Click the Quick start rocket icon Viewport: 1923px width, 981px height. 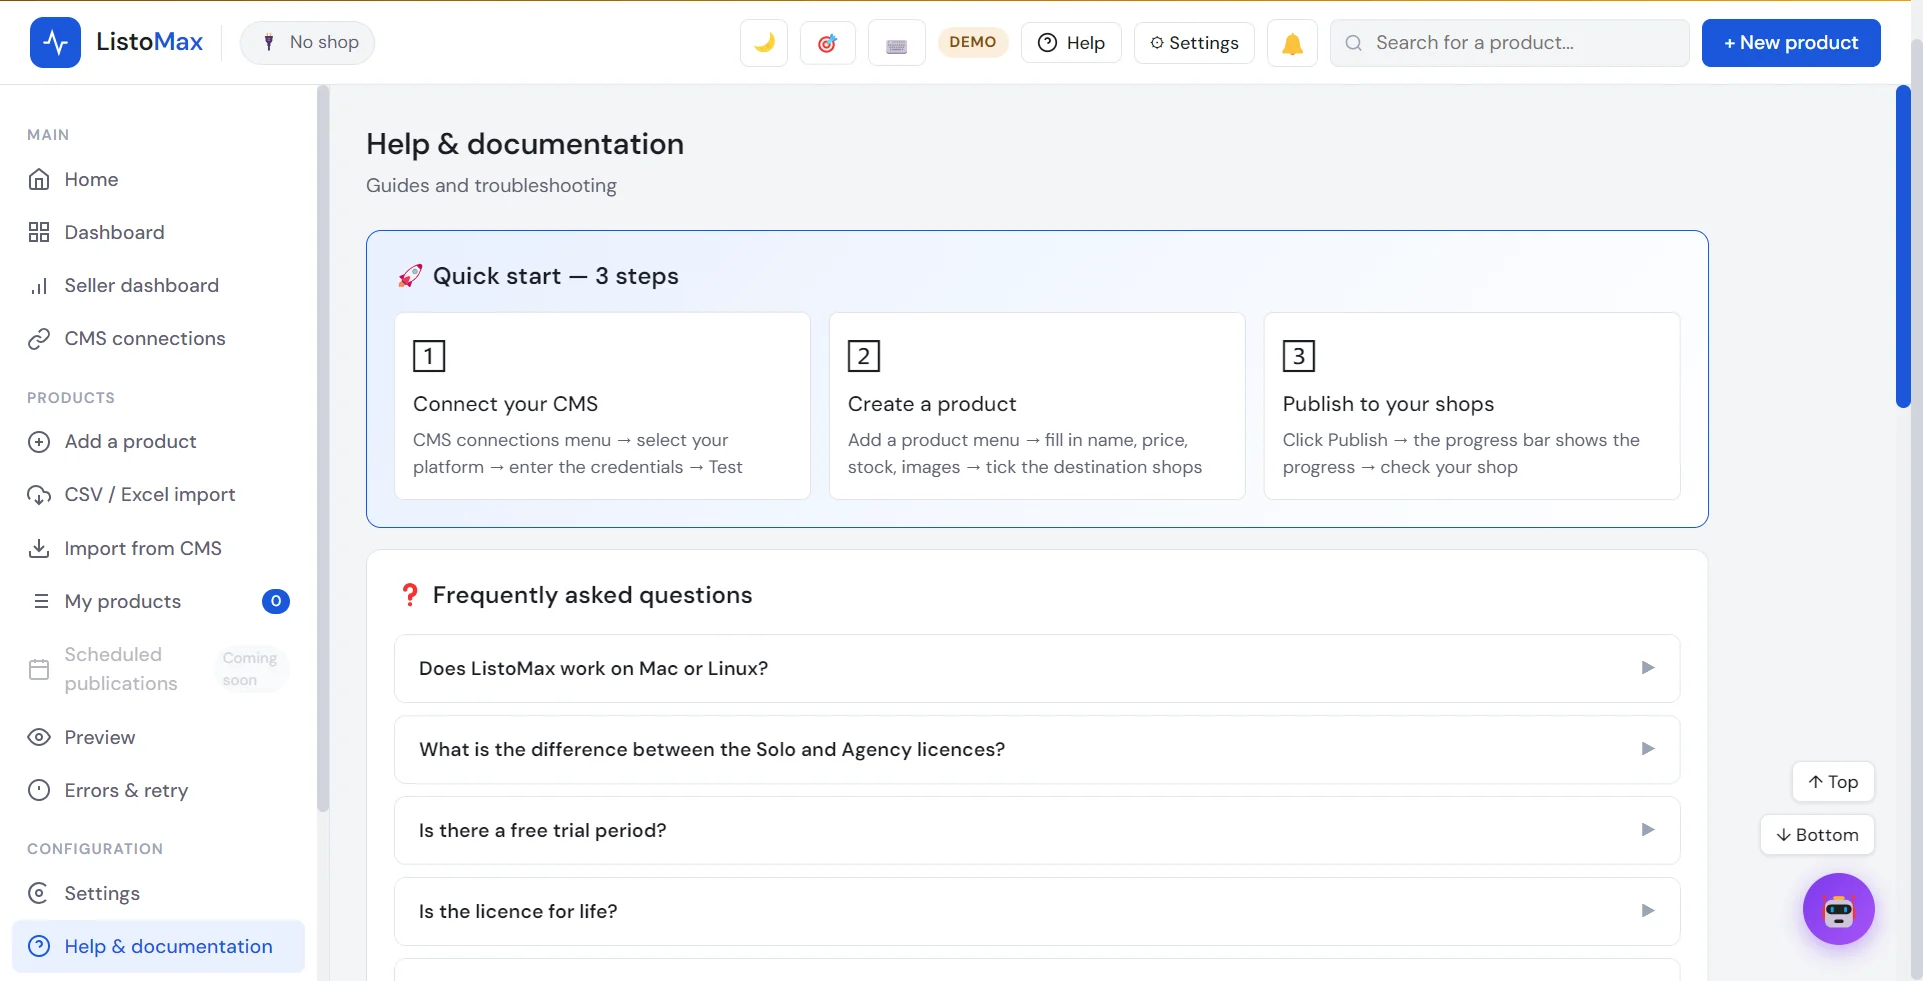[x=409, y=276]
